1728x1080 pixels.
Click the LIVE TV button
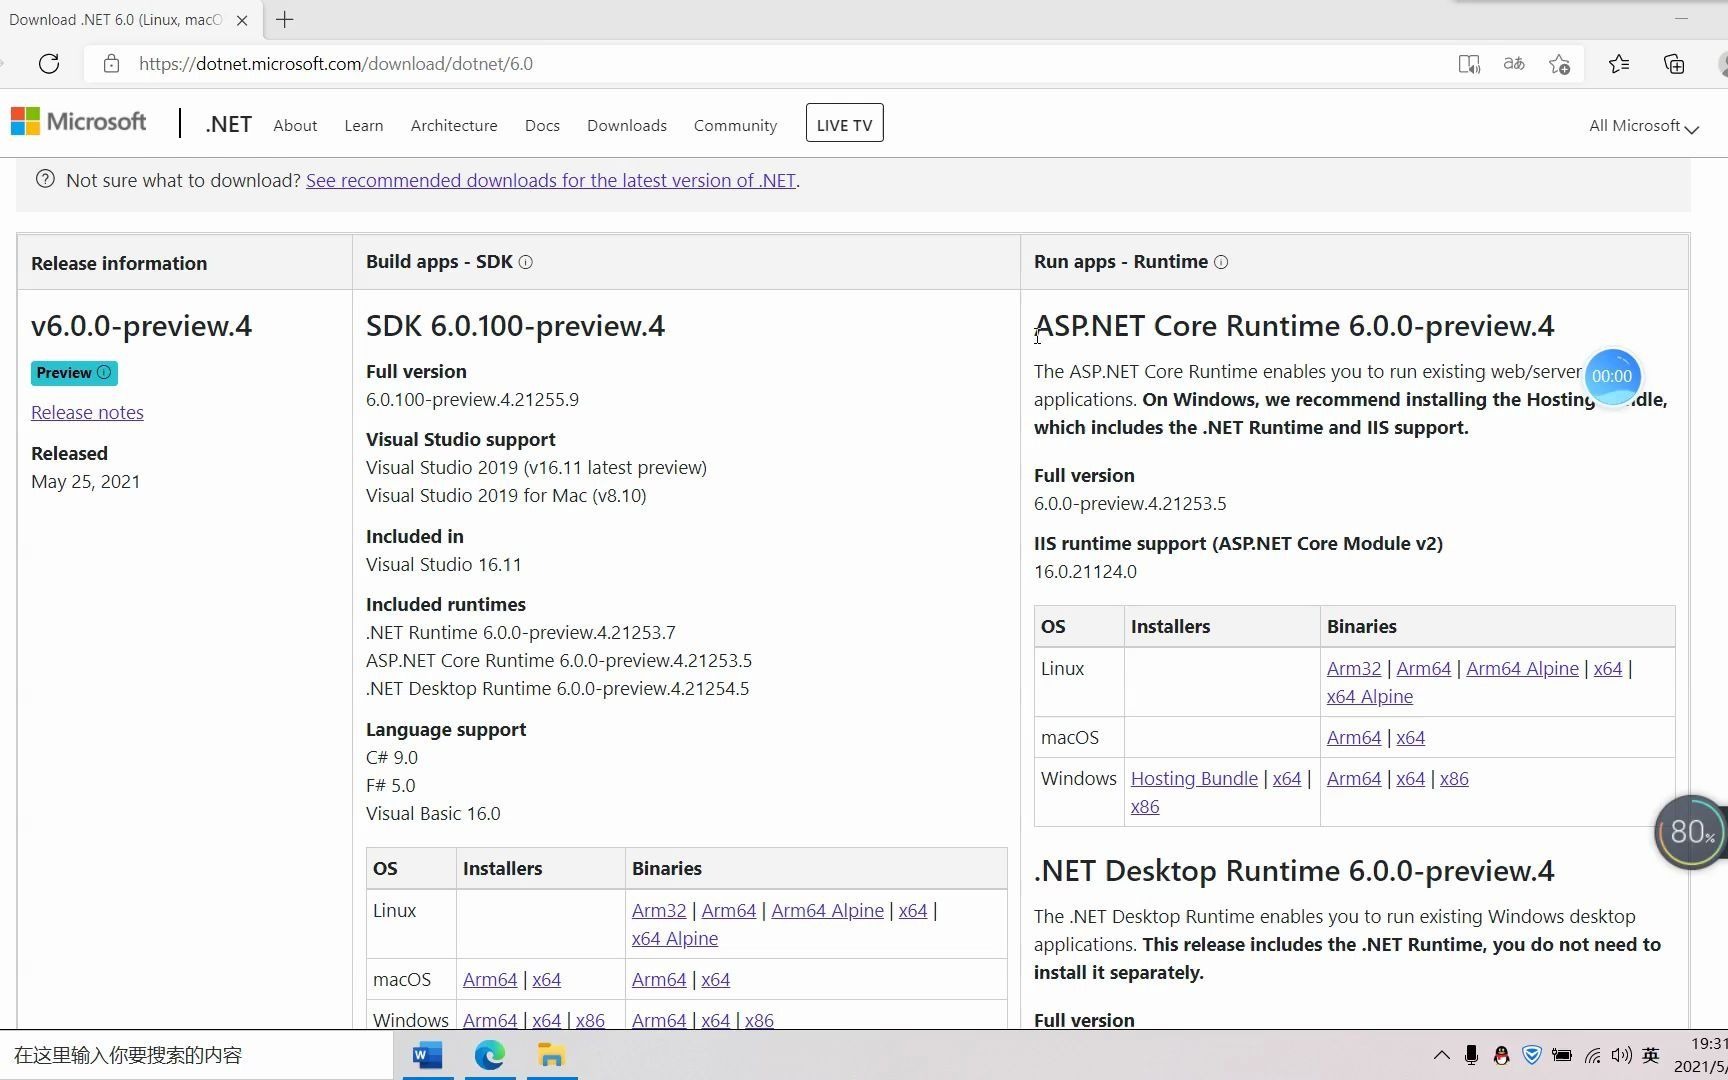point(844,123)
